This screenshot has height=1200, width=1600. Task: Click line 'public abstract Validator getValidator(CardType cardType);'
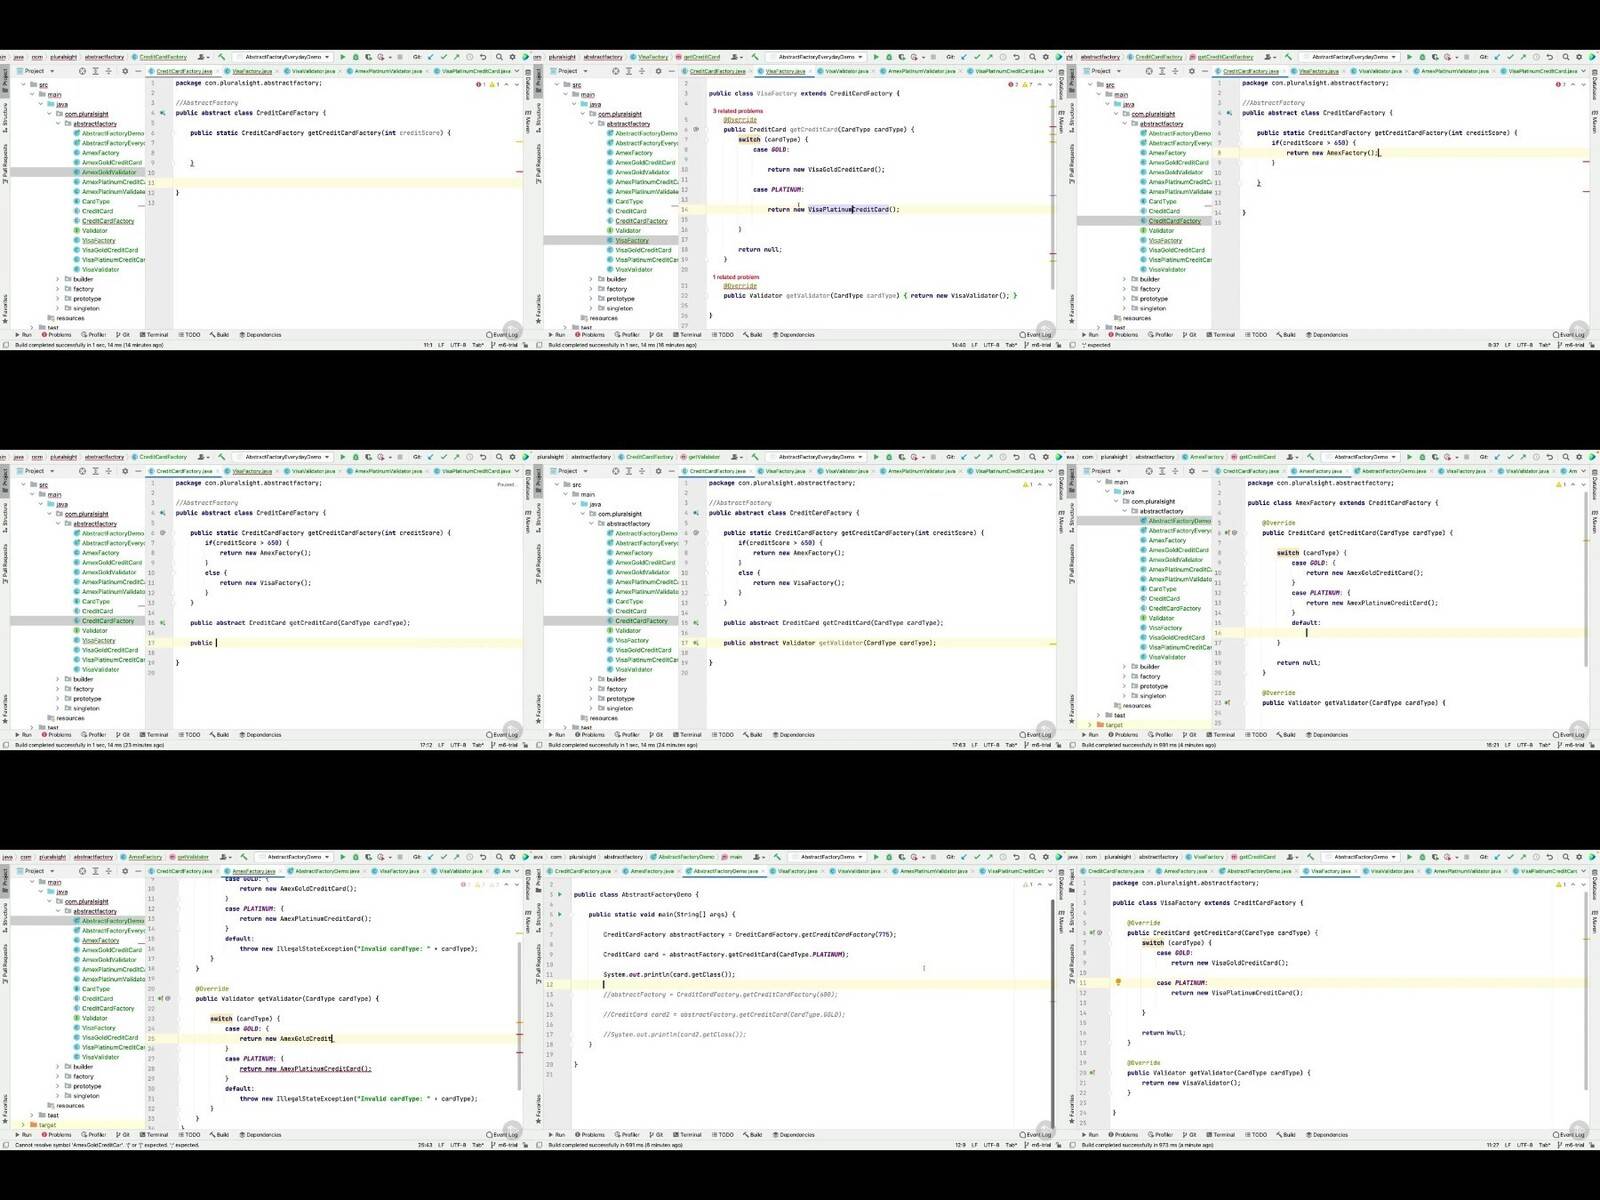point(829,643)
